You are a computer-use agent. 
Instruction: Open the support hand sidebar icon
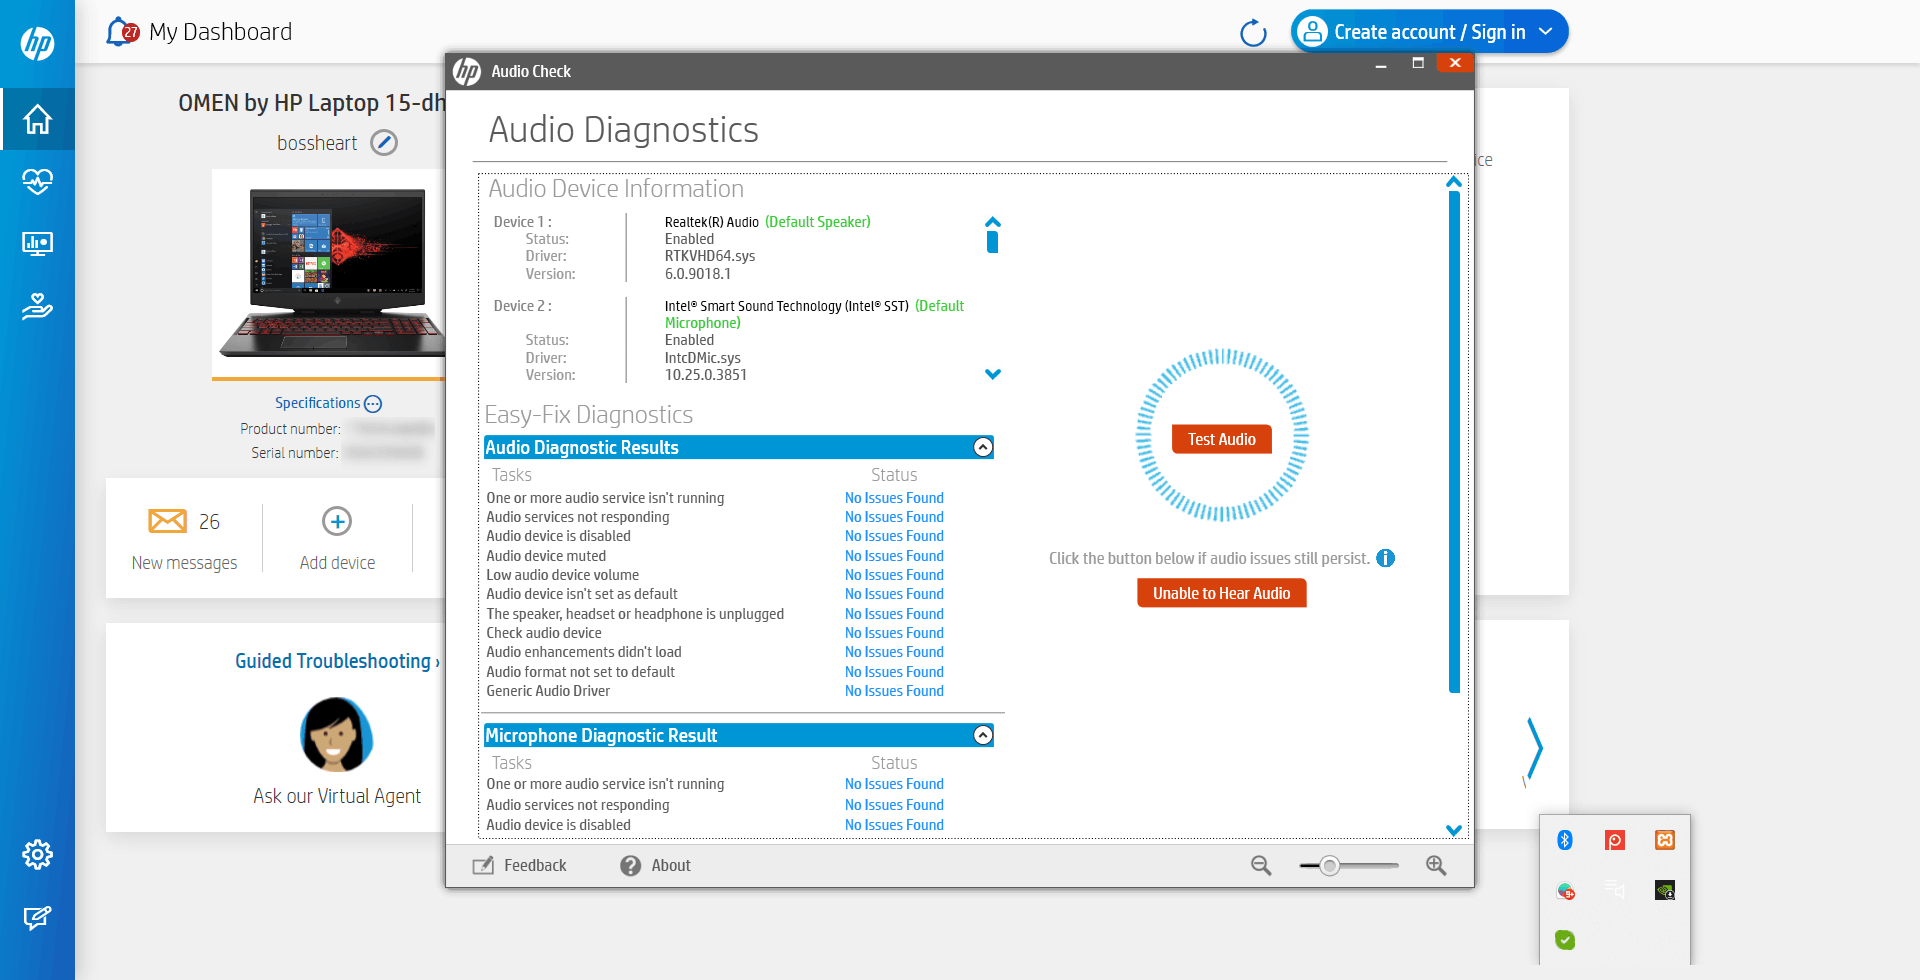(x=37, y=306)
